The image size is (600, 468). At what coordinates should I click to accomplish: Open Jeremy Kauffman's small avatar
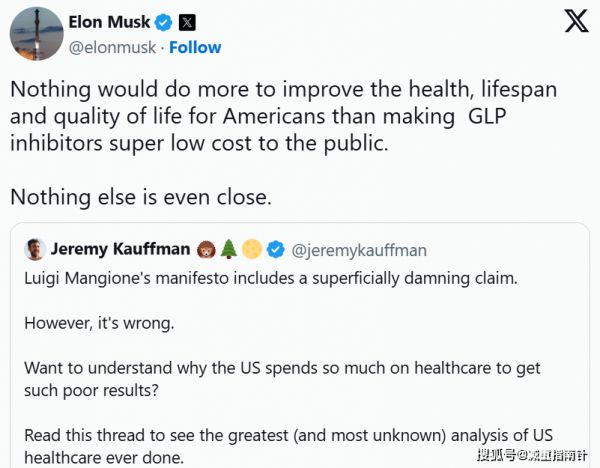click(x=34, y=249)
